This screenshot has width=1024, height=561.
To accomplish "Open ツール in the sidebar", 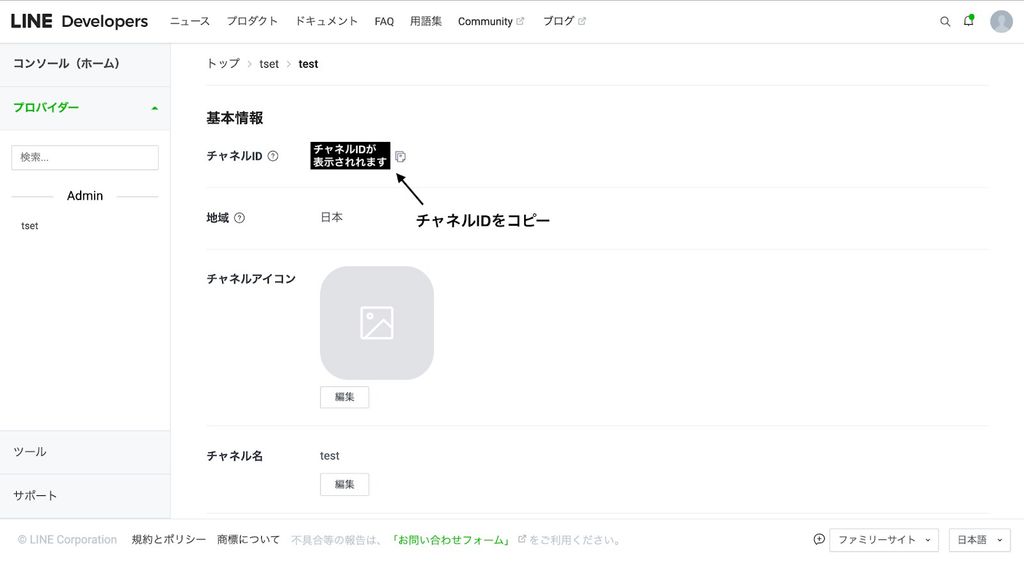I will (85, 452).
